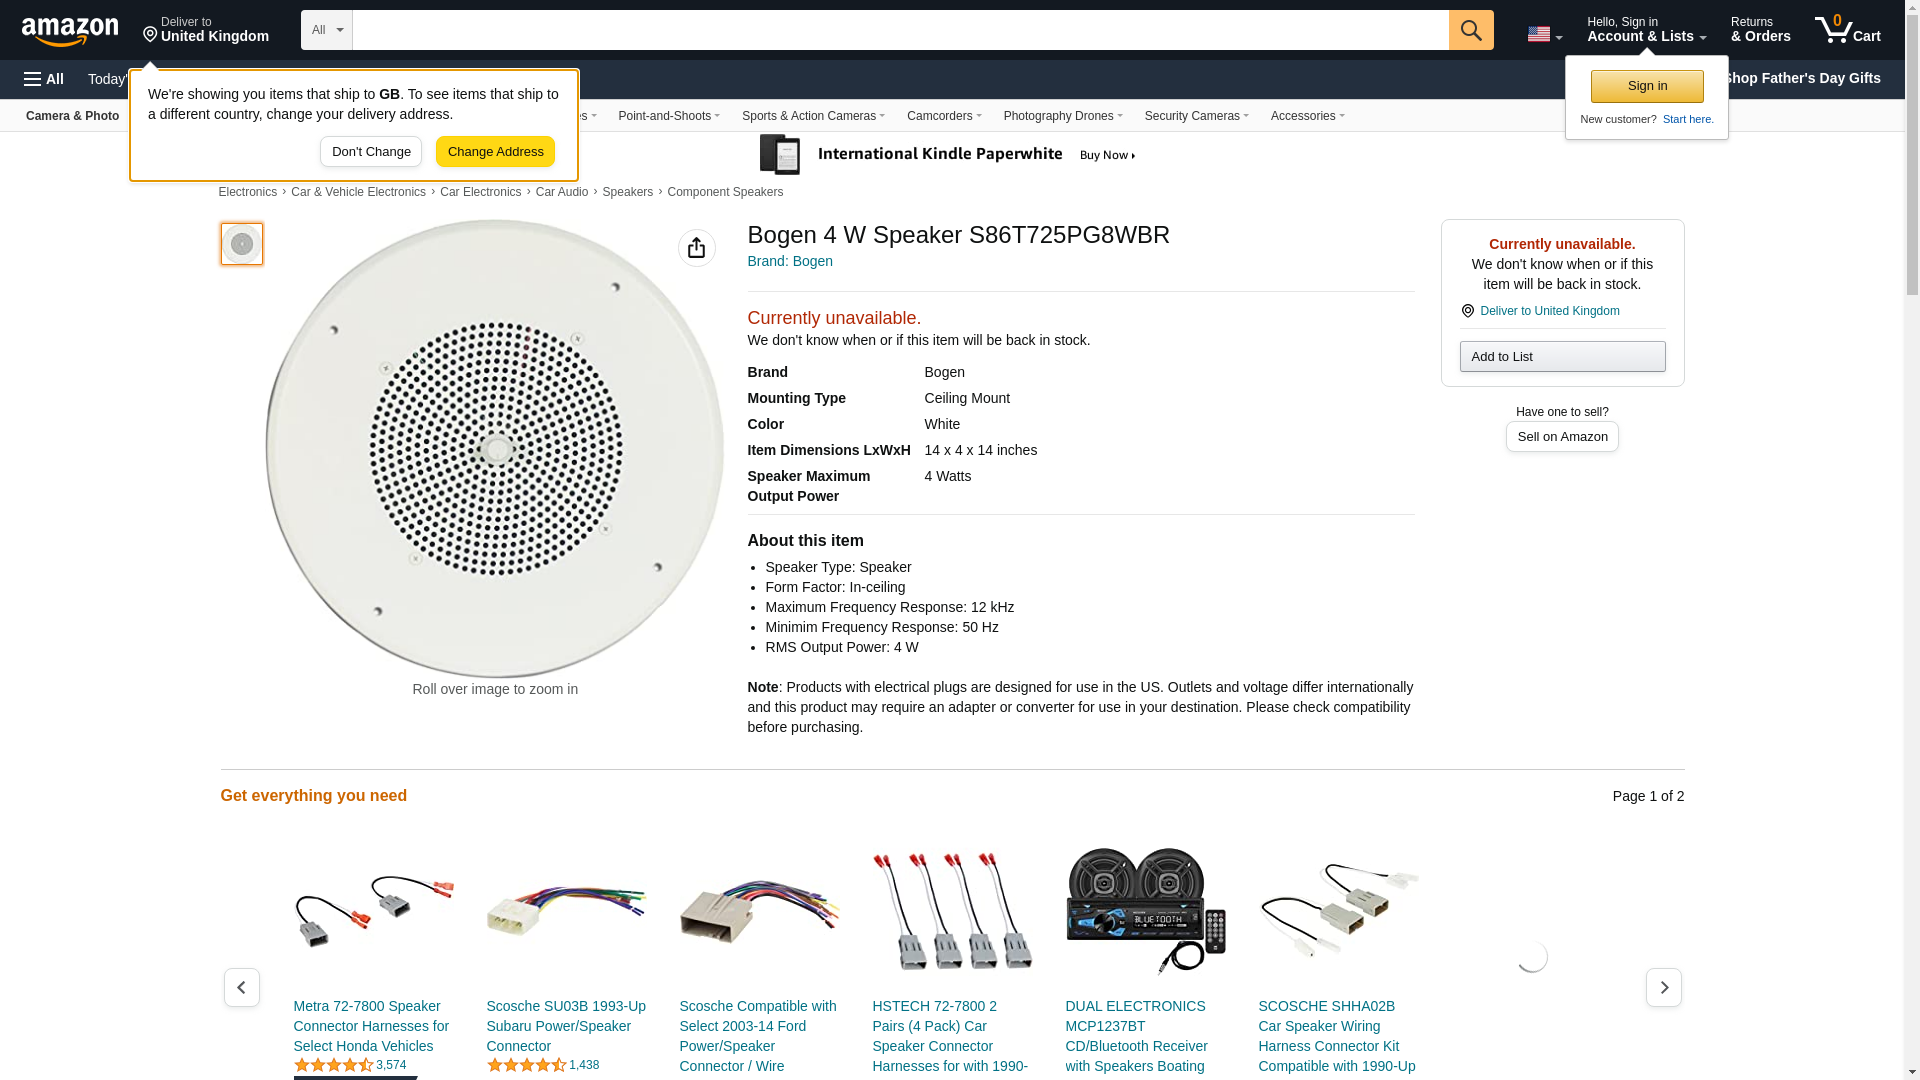This screenshot has height=1080, width=1920.
Task: Select the speaker product thumbnail
Action: pyautogui.click(x=242, y=244)
